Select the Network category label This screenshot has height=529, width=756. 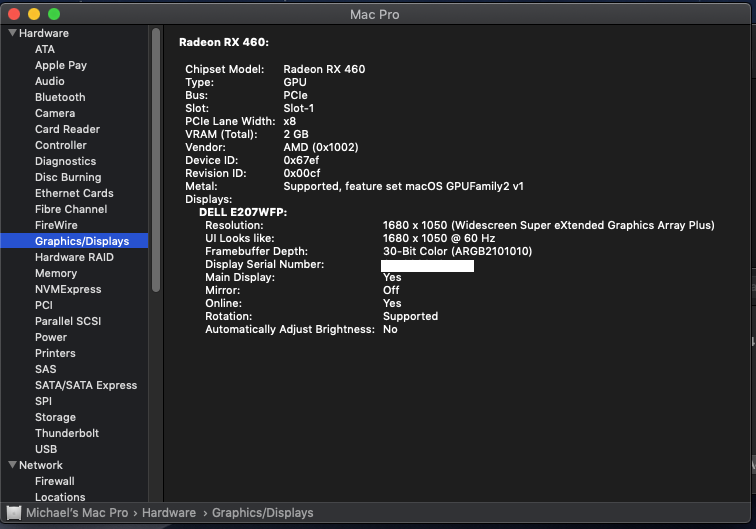pos(41,465)
